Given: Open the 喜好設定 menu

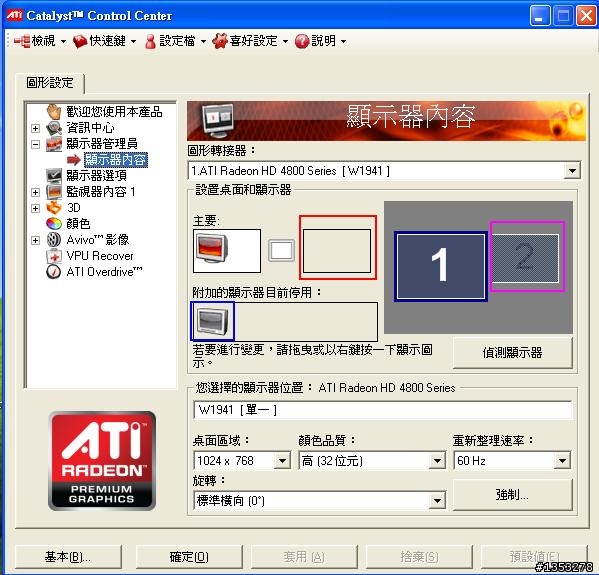Looking at the screenshot, I should [250, 41].
